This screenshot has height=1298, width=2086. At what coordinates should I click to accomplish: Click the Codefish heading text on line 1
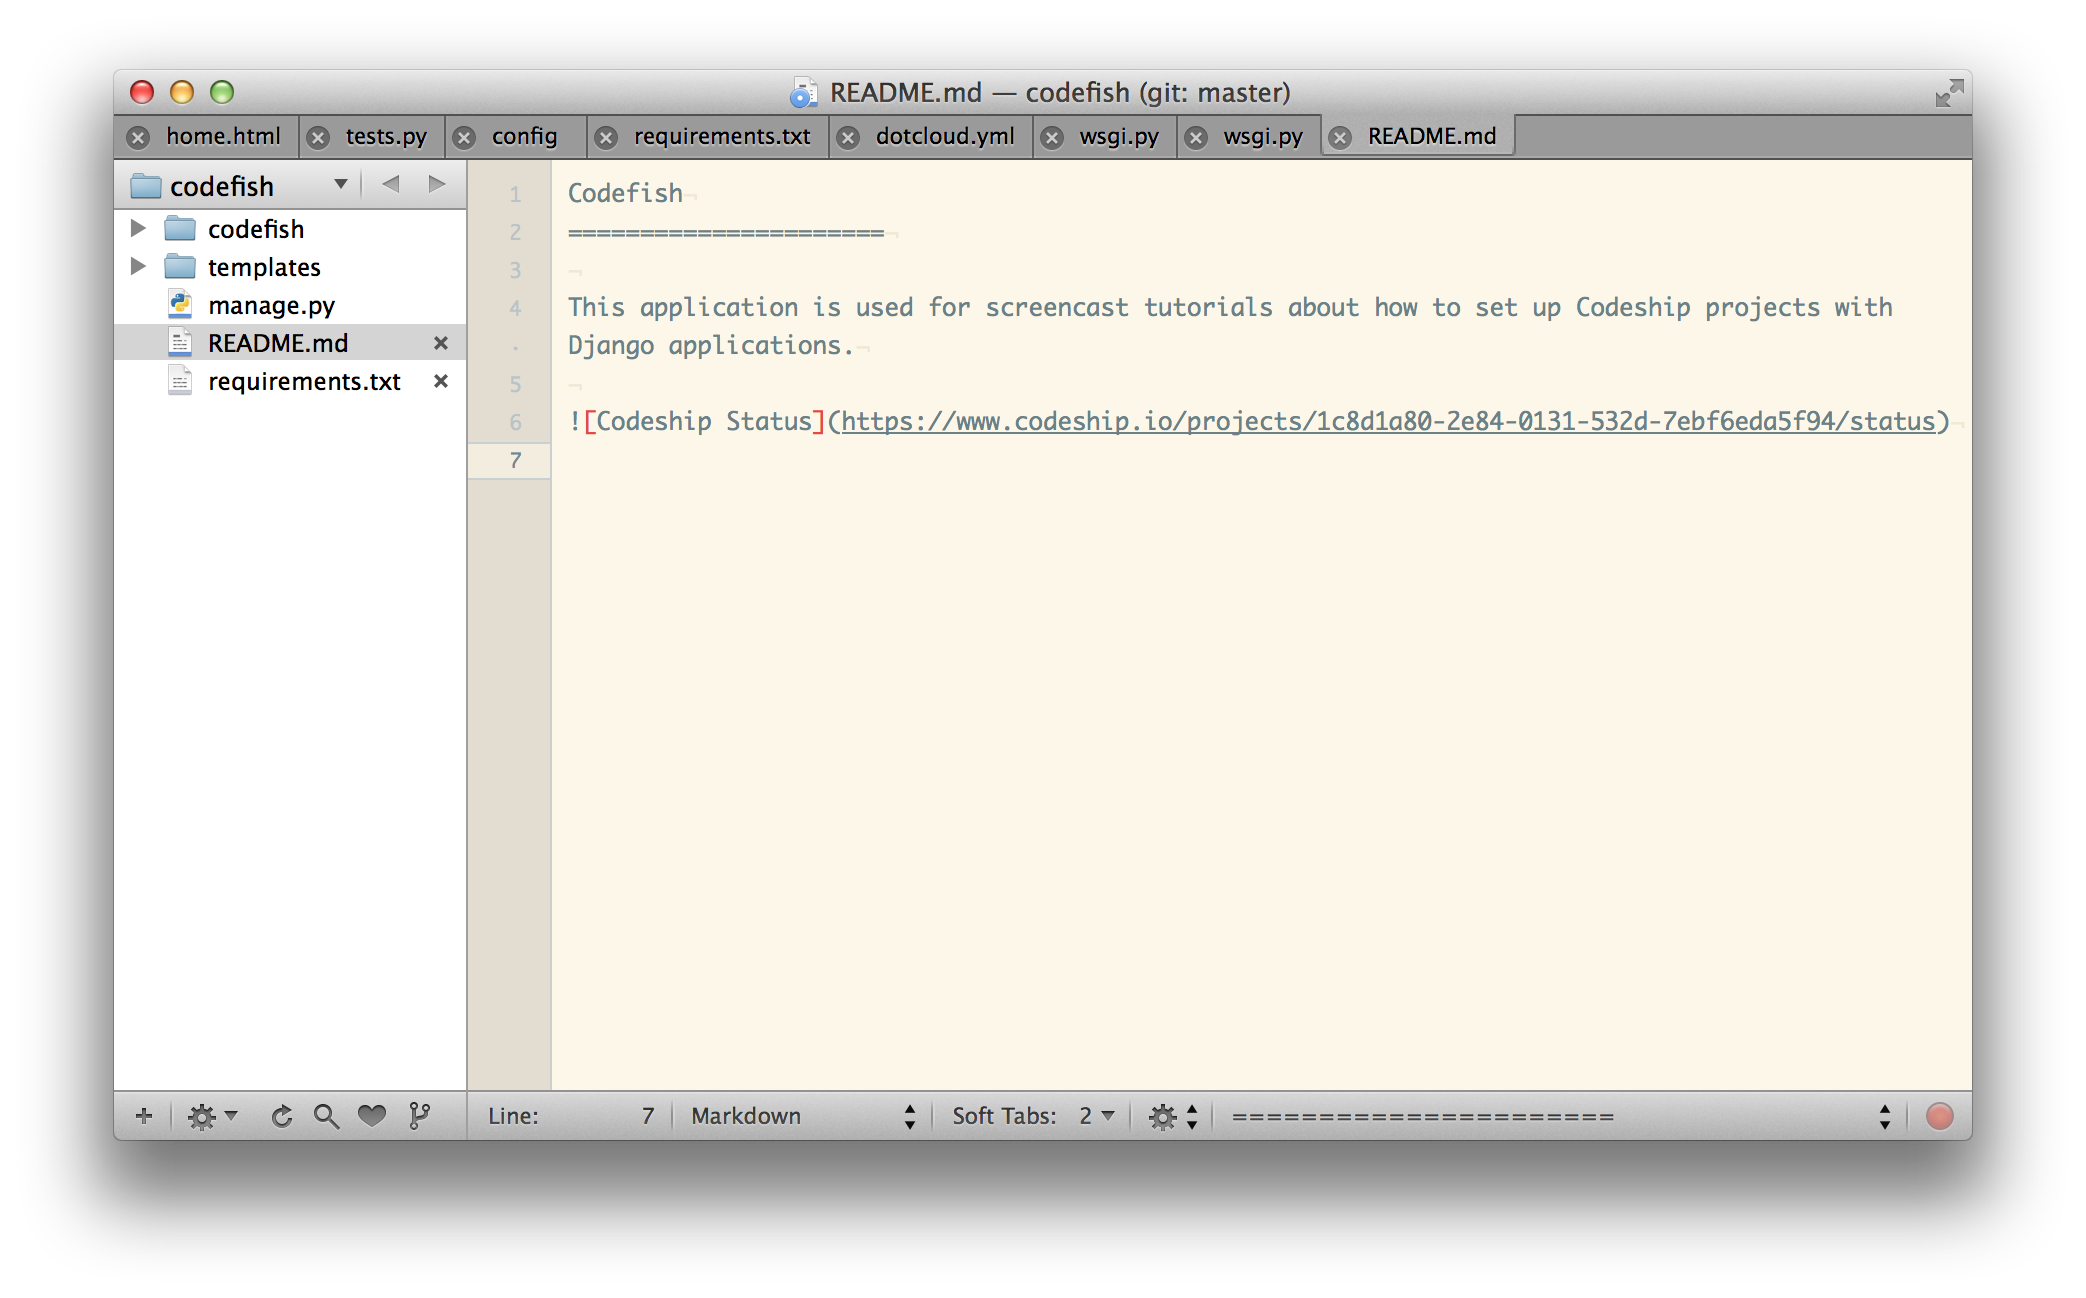(x=625, y=193)
